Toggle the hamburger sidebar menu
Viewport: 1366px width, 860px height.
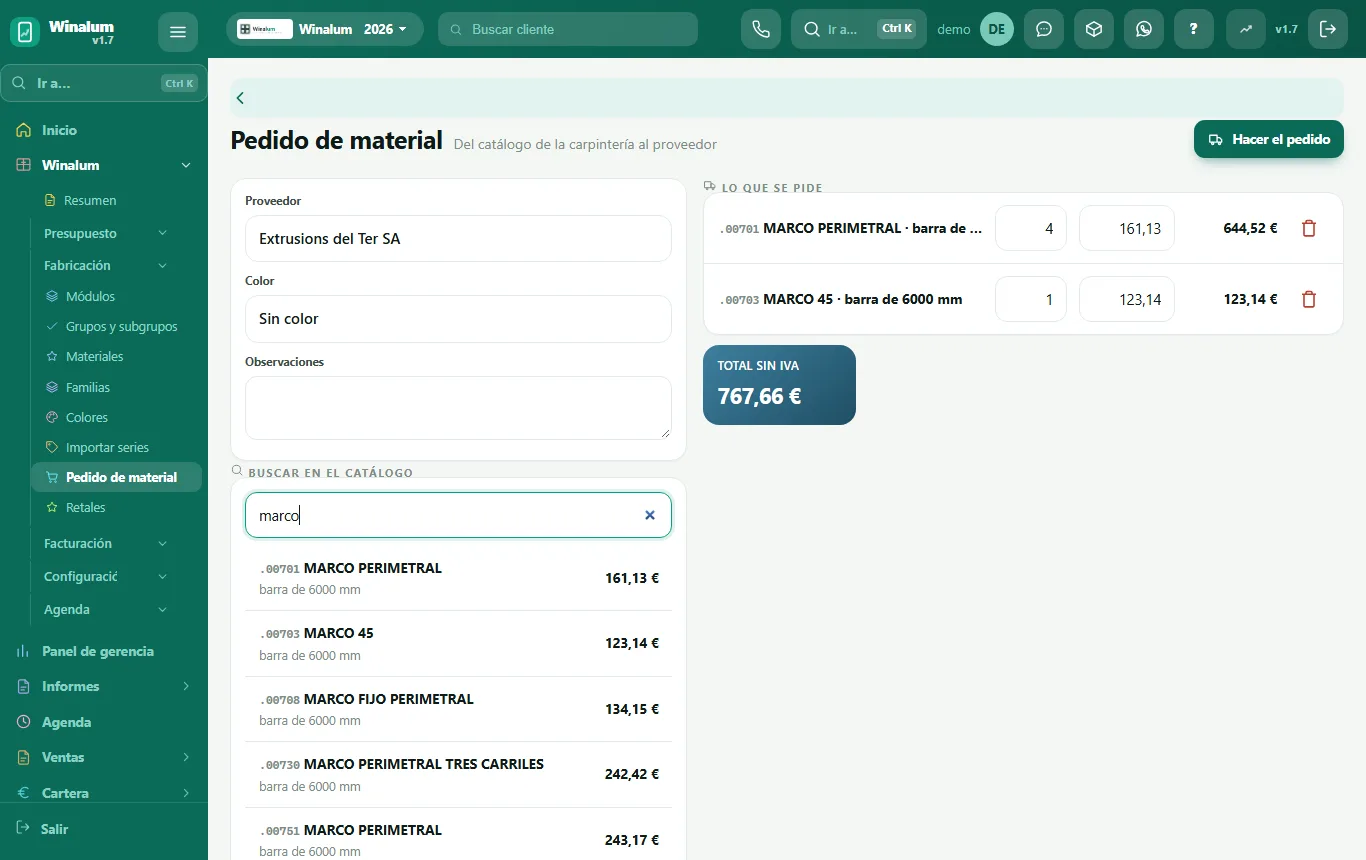[x=178, y=32]
